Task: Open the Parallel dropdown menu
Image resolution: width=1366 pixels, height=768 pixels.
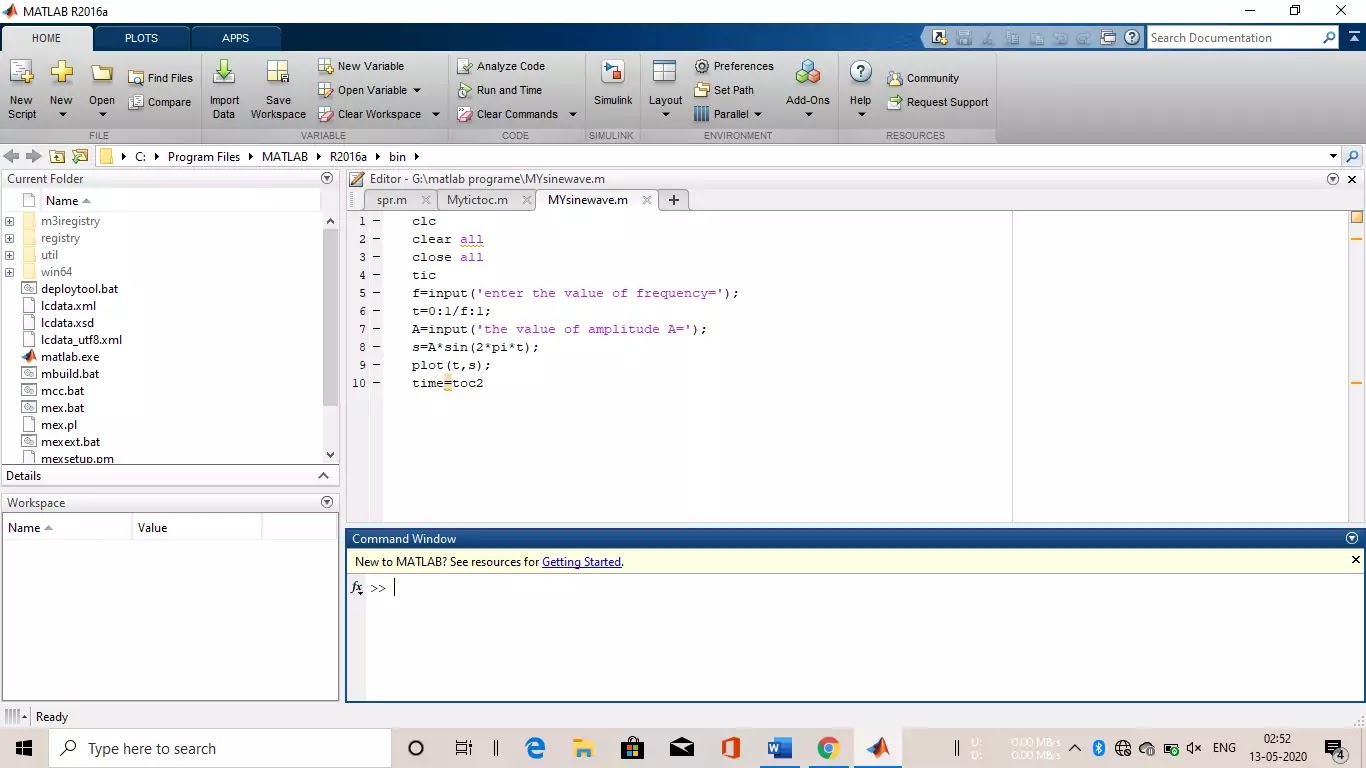Action: [731, 114]
